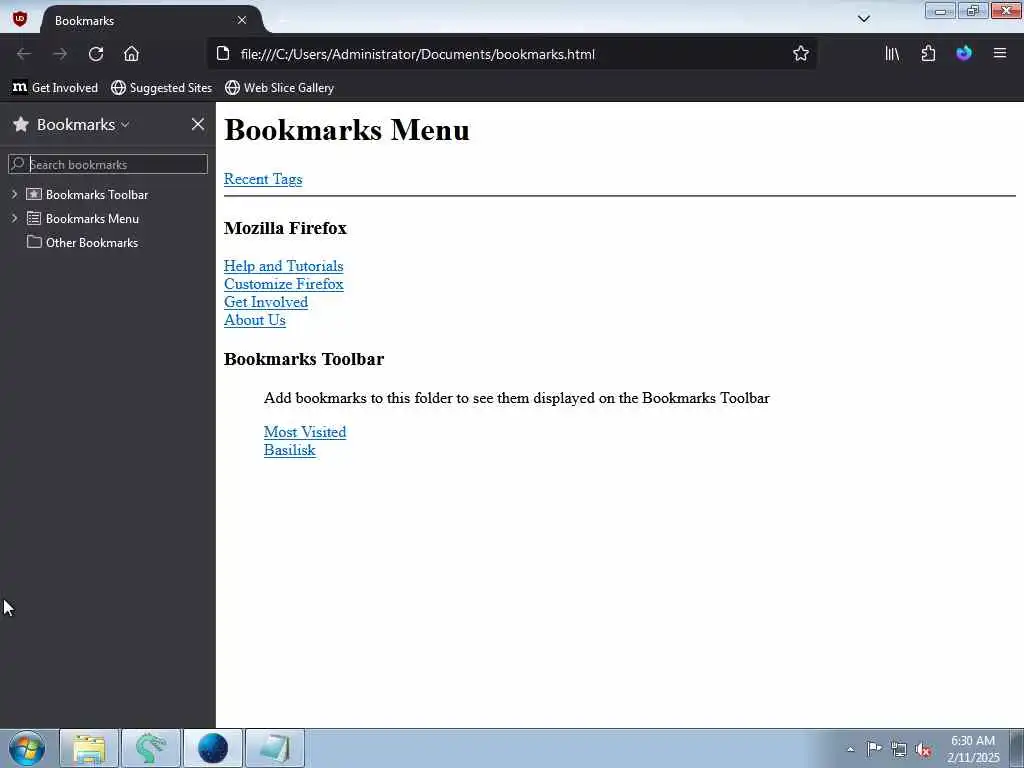Open the dragon icon app in taskbar

click(x=151, y=748)
